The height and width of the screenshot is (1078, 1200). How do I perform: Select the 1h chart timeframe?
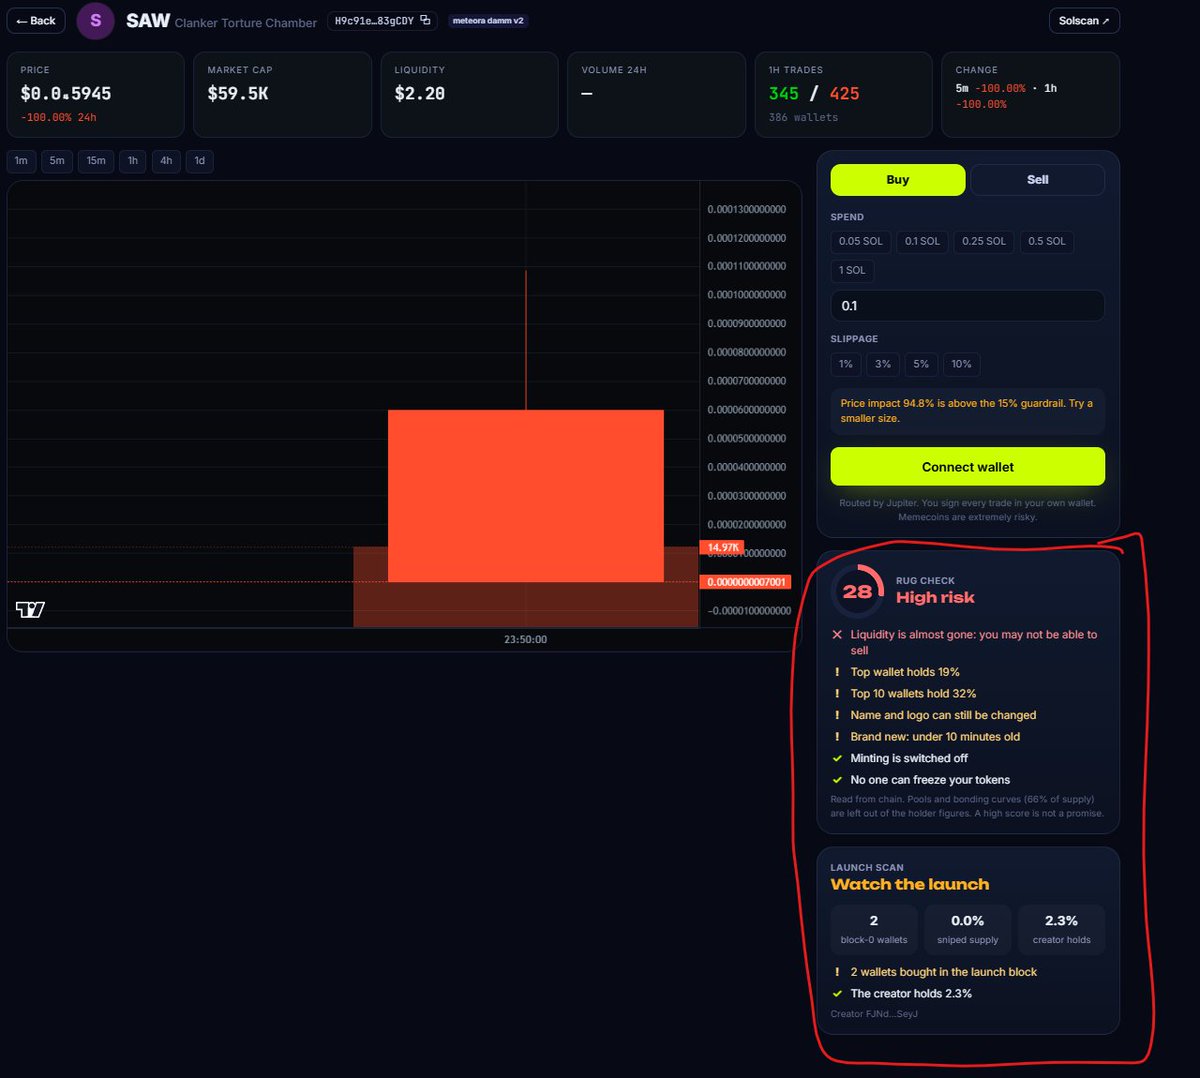point(133,161)
